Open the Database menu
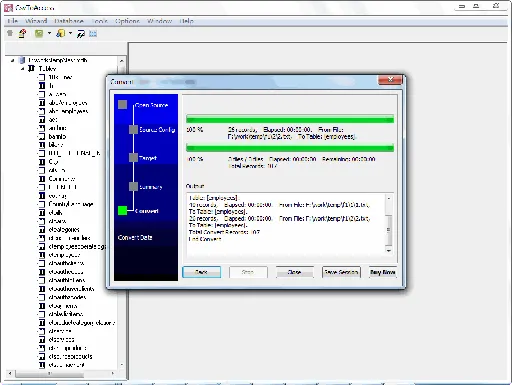The image size is (512, 385). 69,21
